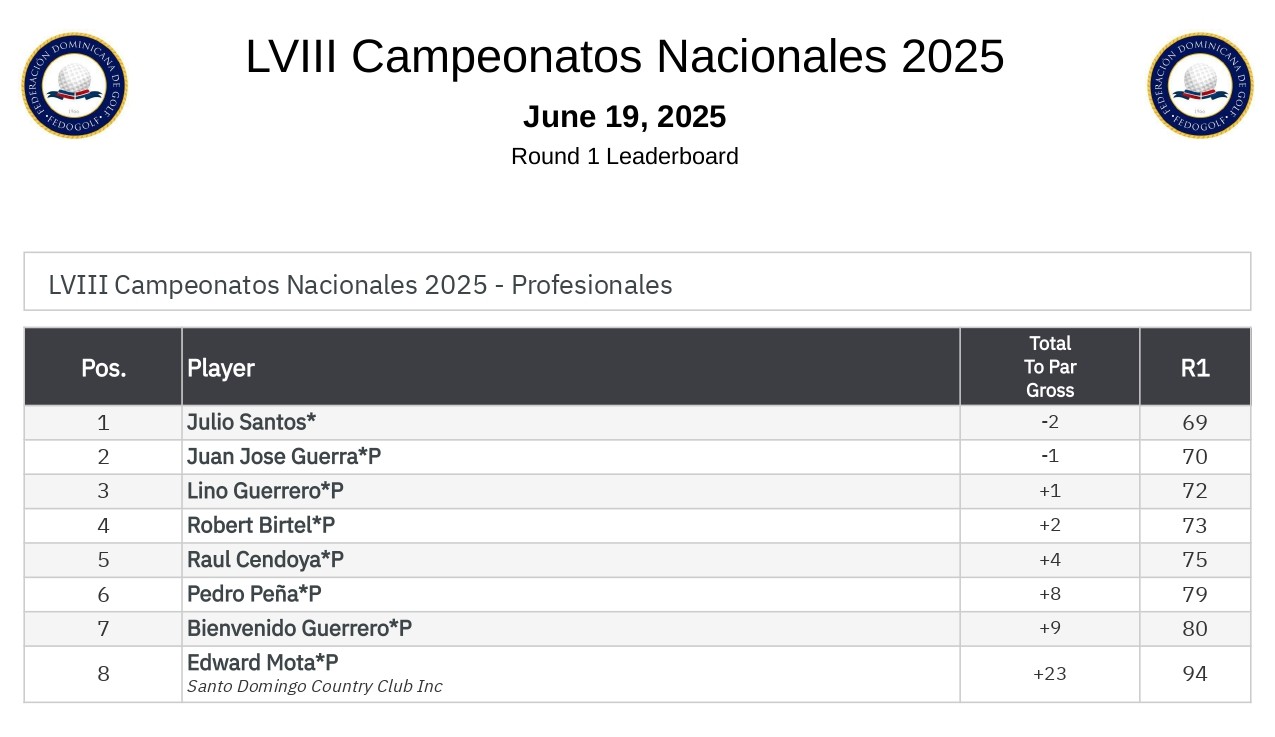Click the right FEDOGOLF logo
The image size is (1275, 737).
point(1200,85)
